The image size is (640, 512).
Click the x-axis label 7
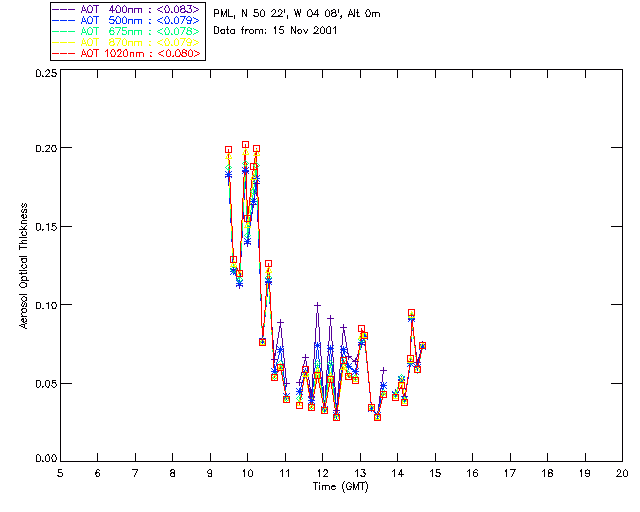(x=135, y=473)
